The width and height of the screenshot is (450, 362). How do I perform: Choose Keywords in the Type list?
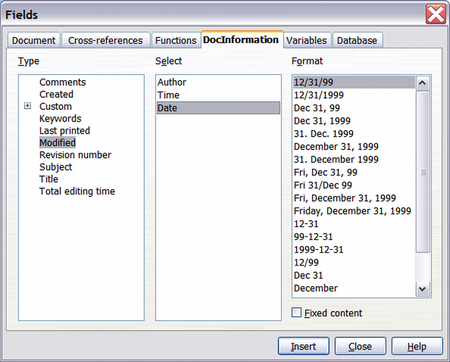coord(60,118)
